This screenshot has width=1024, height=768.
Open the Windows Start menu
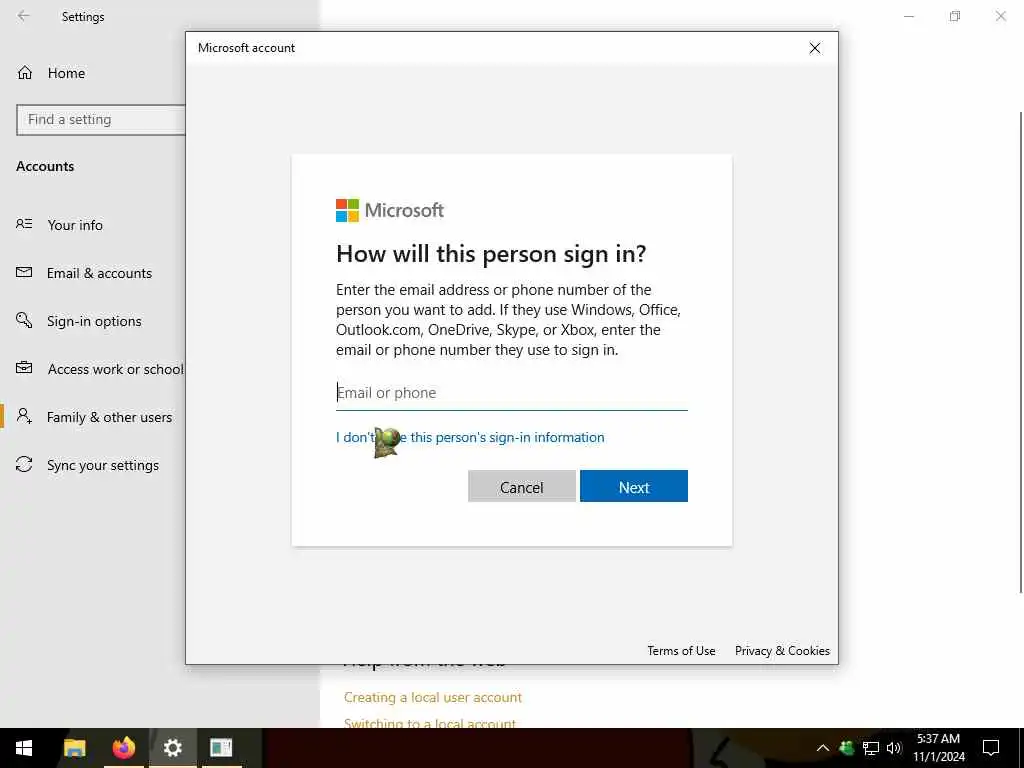tap(24, 748)
